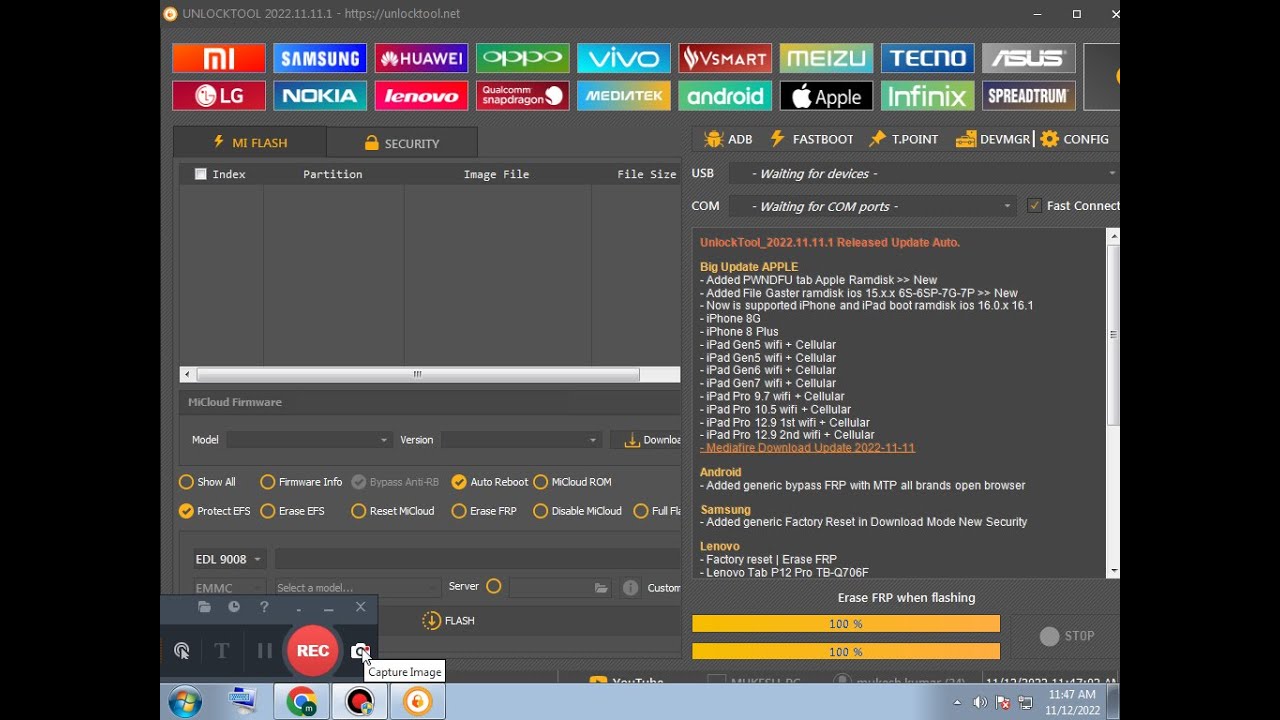Start recording with the REC button
Viewport: 1280px width, 720px height.
click(312, 651)
